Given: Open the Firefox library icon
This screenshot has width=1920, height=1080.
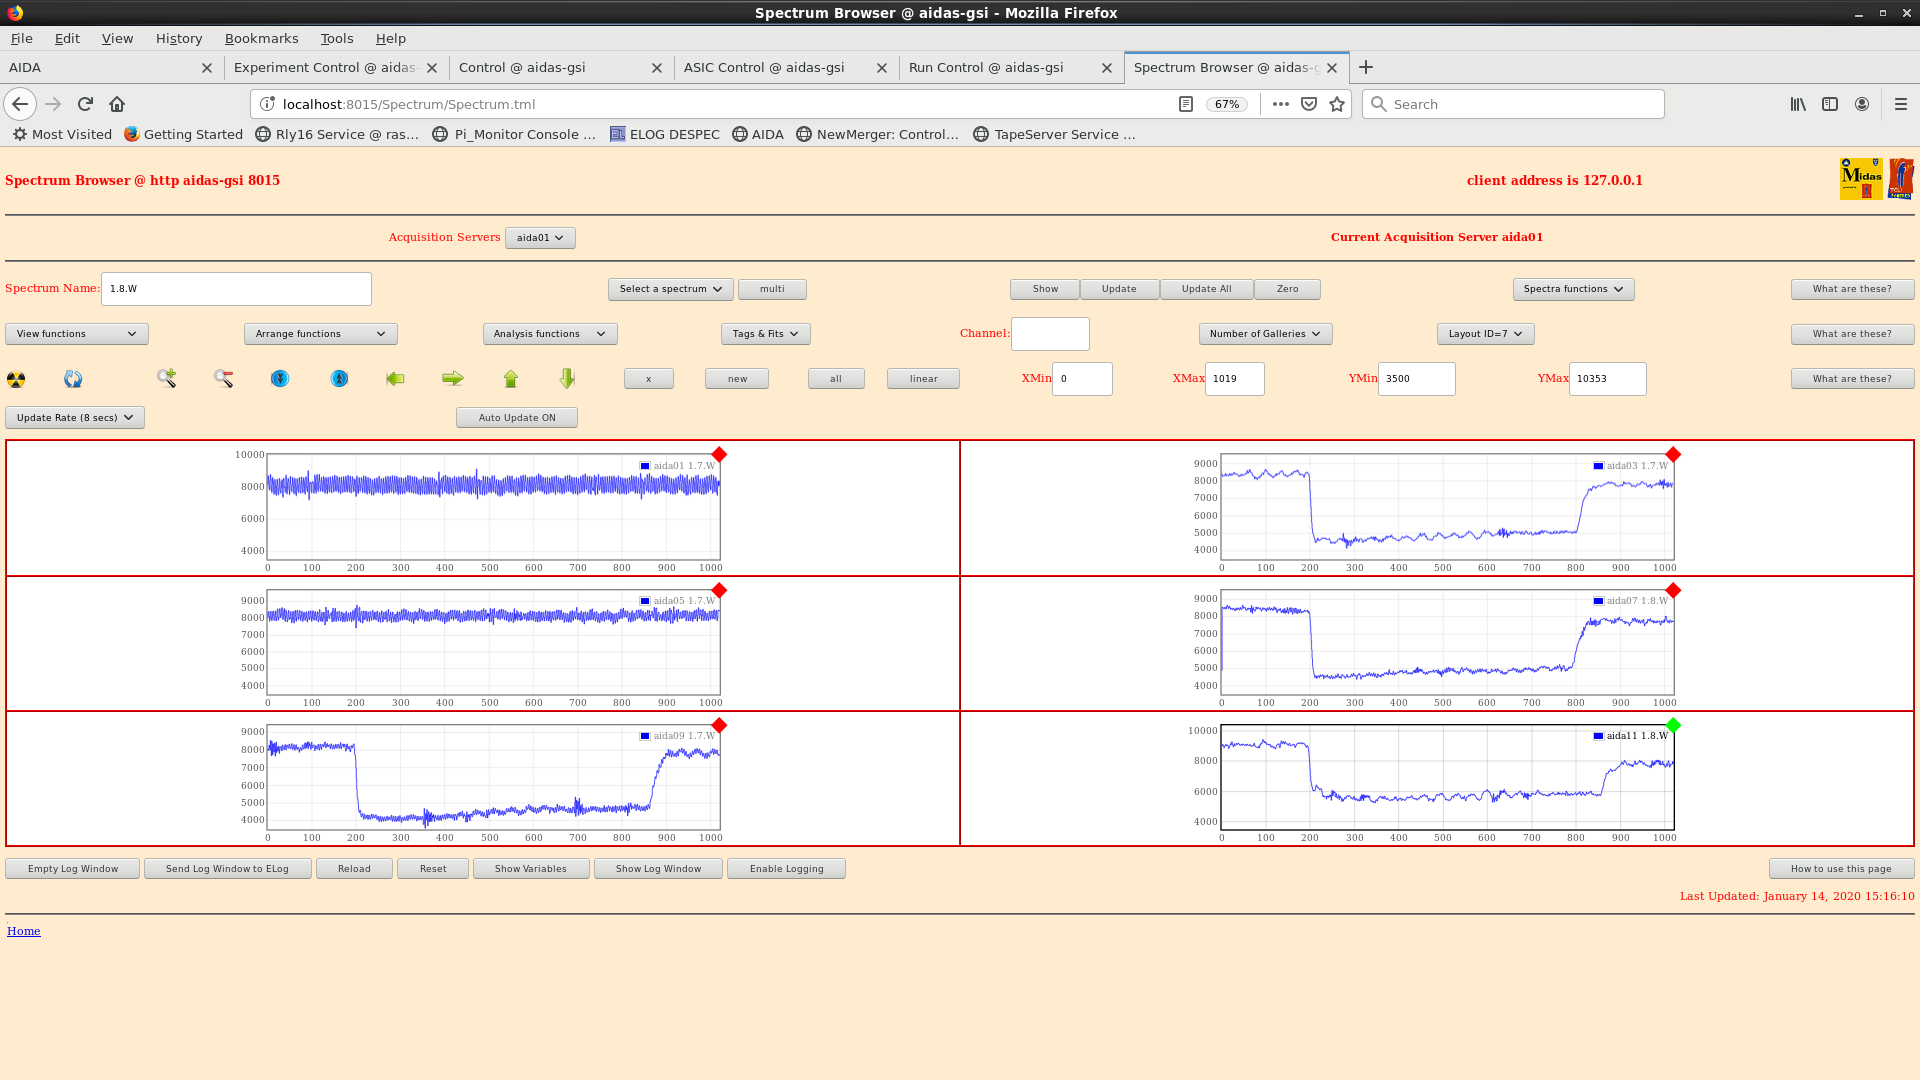Looking at the screenshot, I should point(1798,104).
